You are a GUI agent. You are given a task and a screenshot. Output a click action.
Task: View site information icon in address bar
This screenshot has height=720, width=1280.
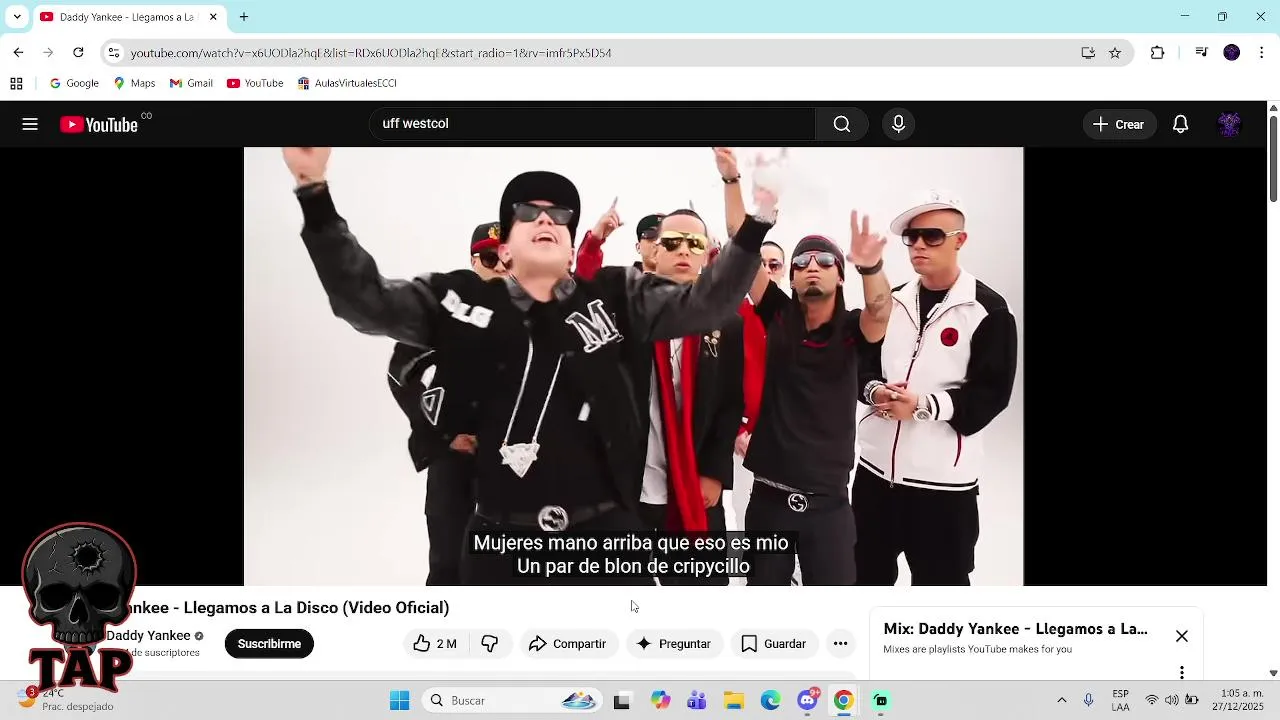pyautogui.click(x=114, y=53)
